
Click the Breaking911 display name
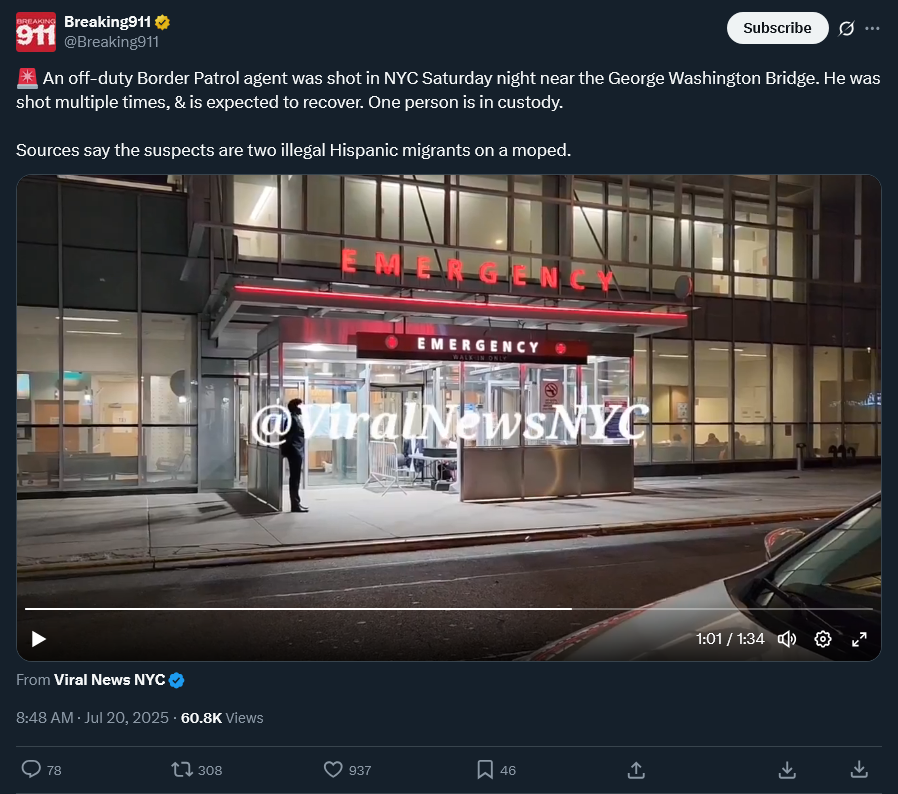(x=107, y=22)
